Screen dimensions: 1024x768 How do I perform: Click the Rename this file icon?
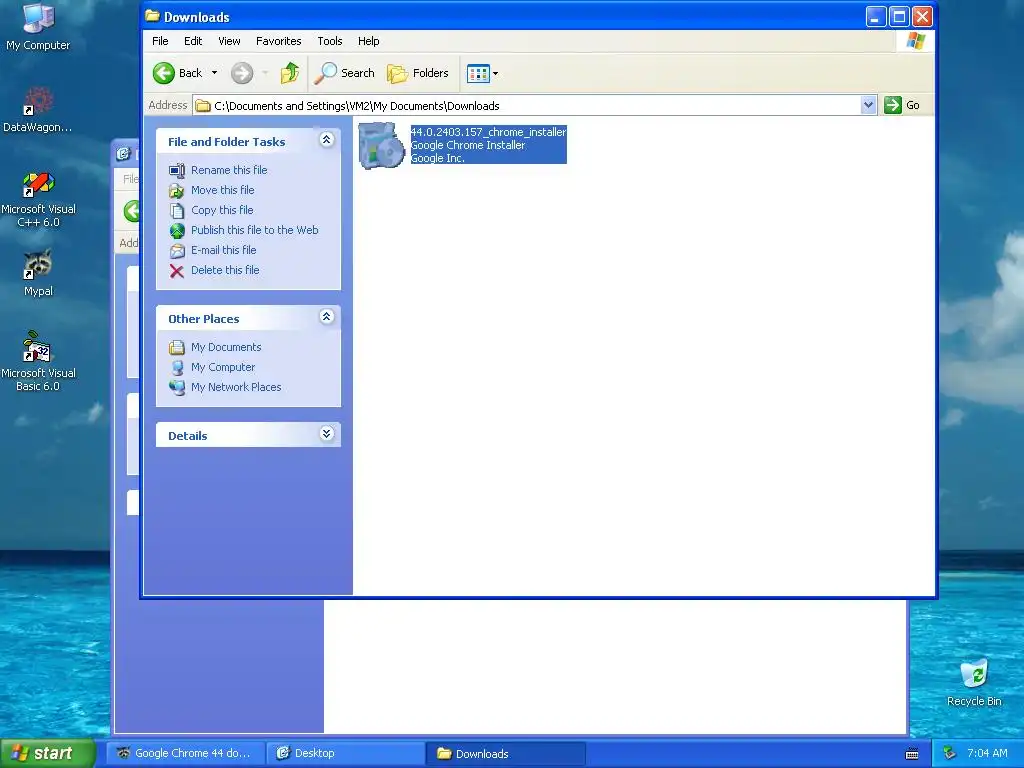(177, 170)
